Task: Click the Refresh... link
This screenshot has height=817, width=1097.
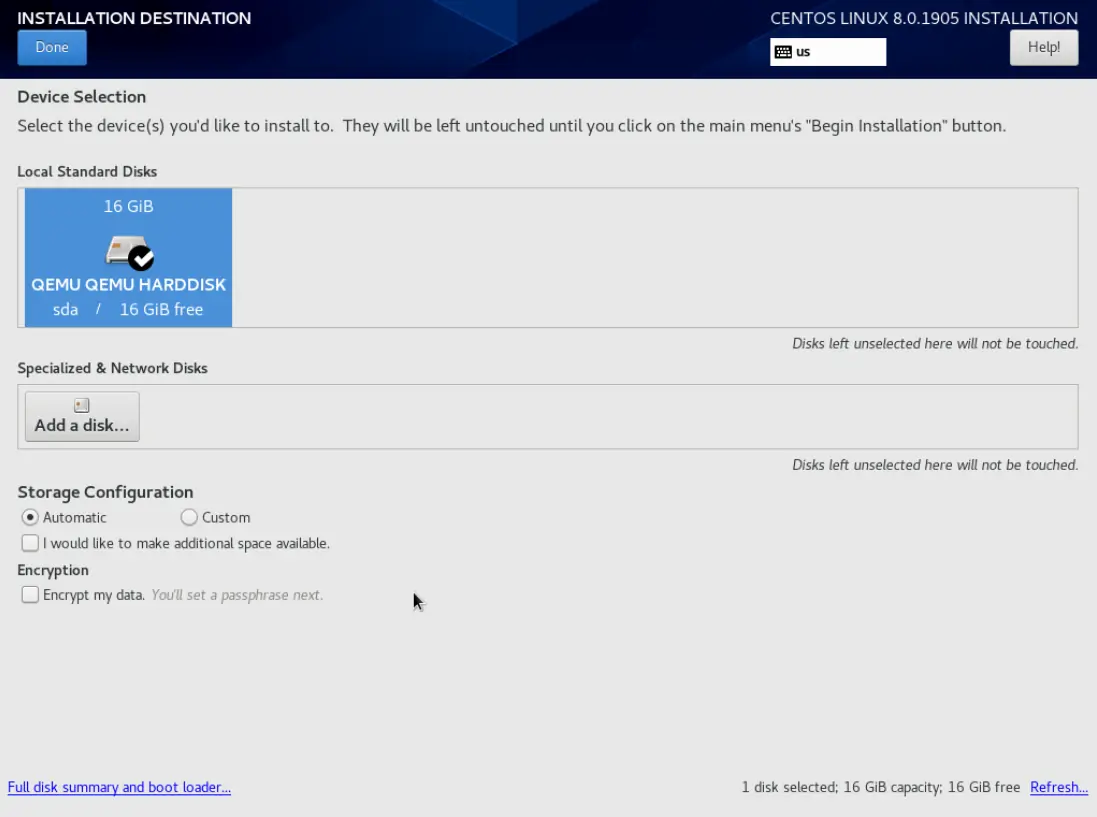Action: [x=1059, y=787]
